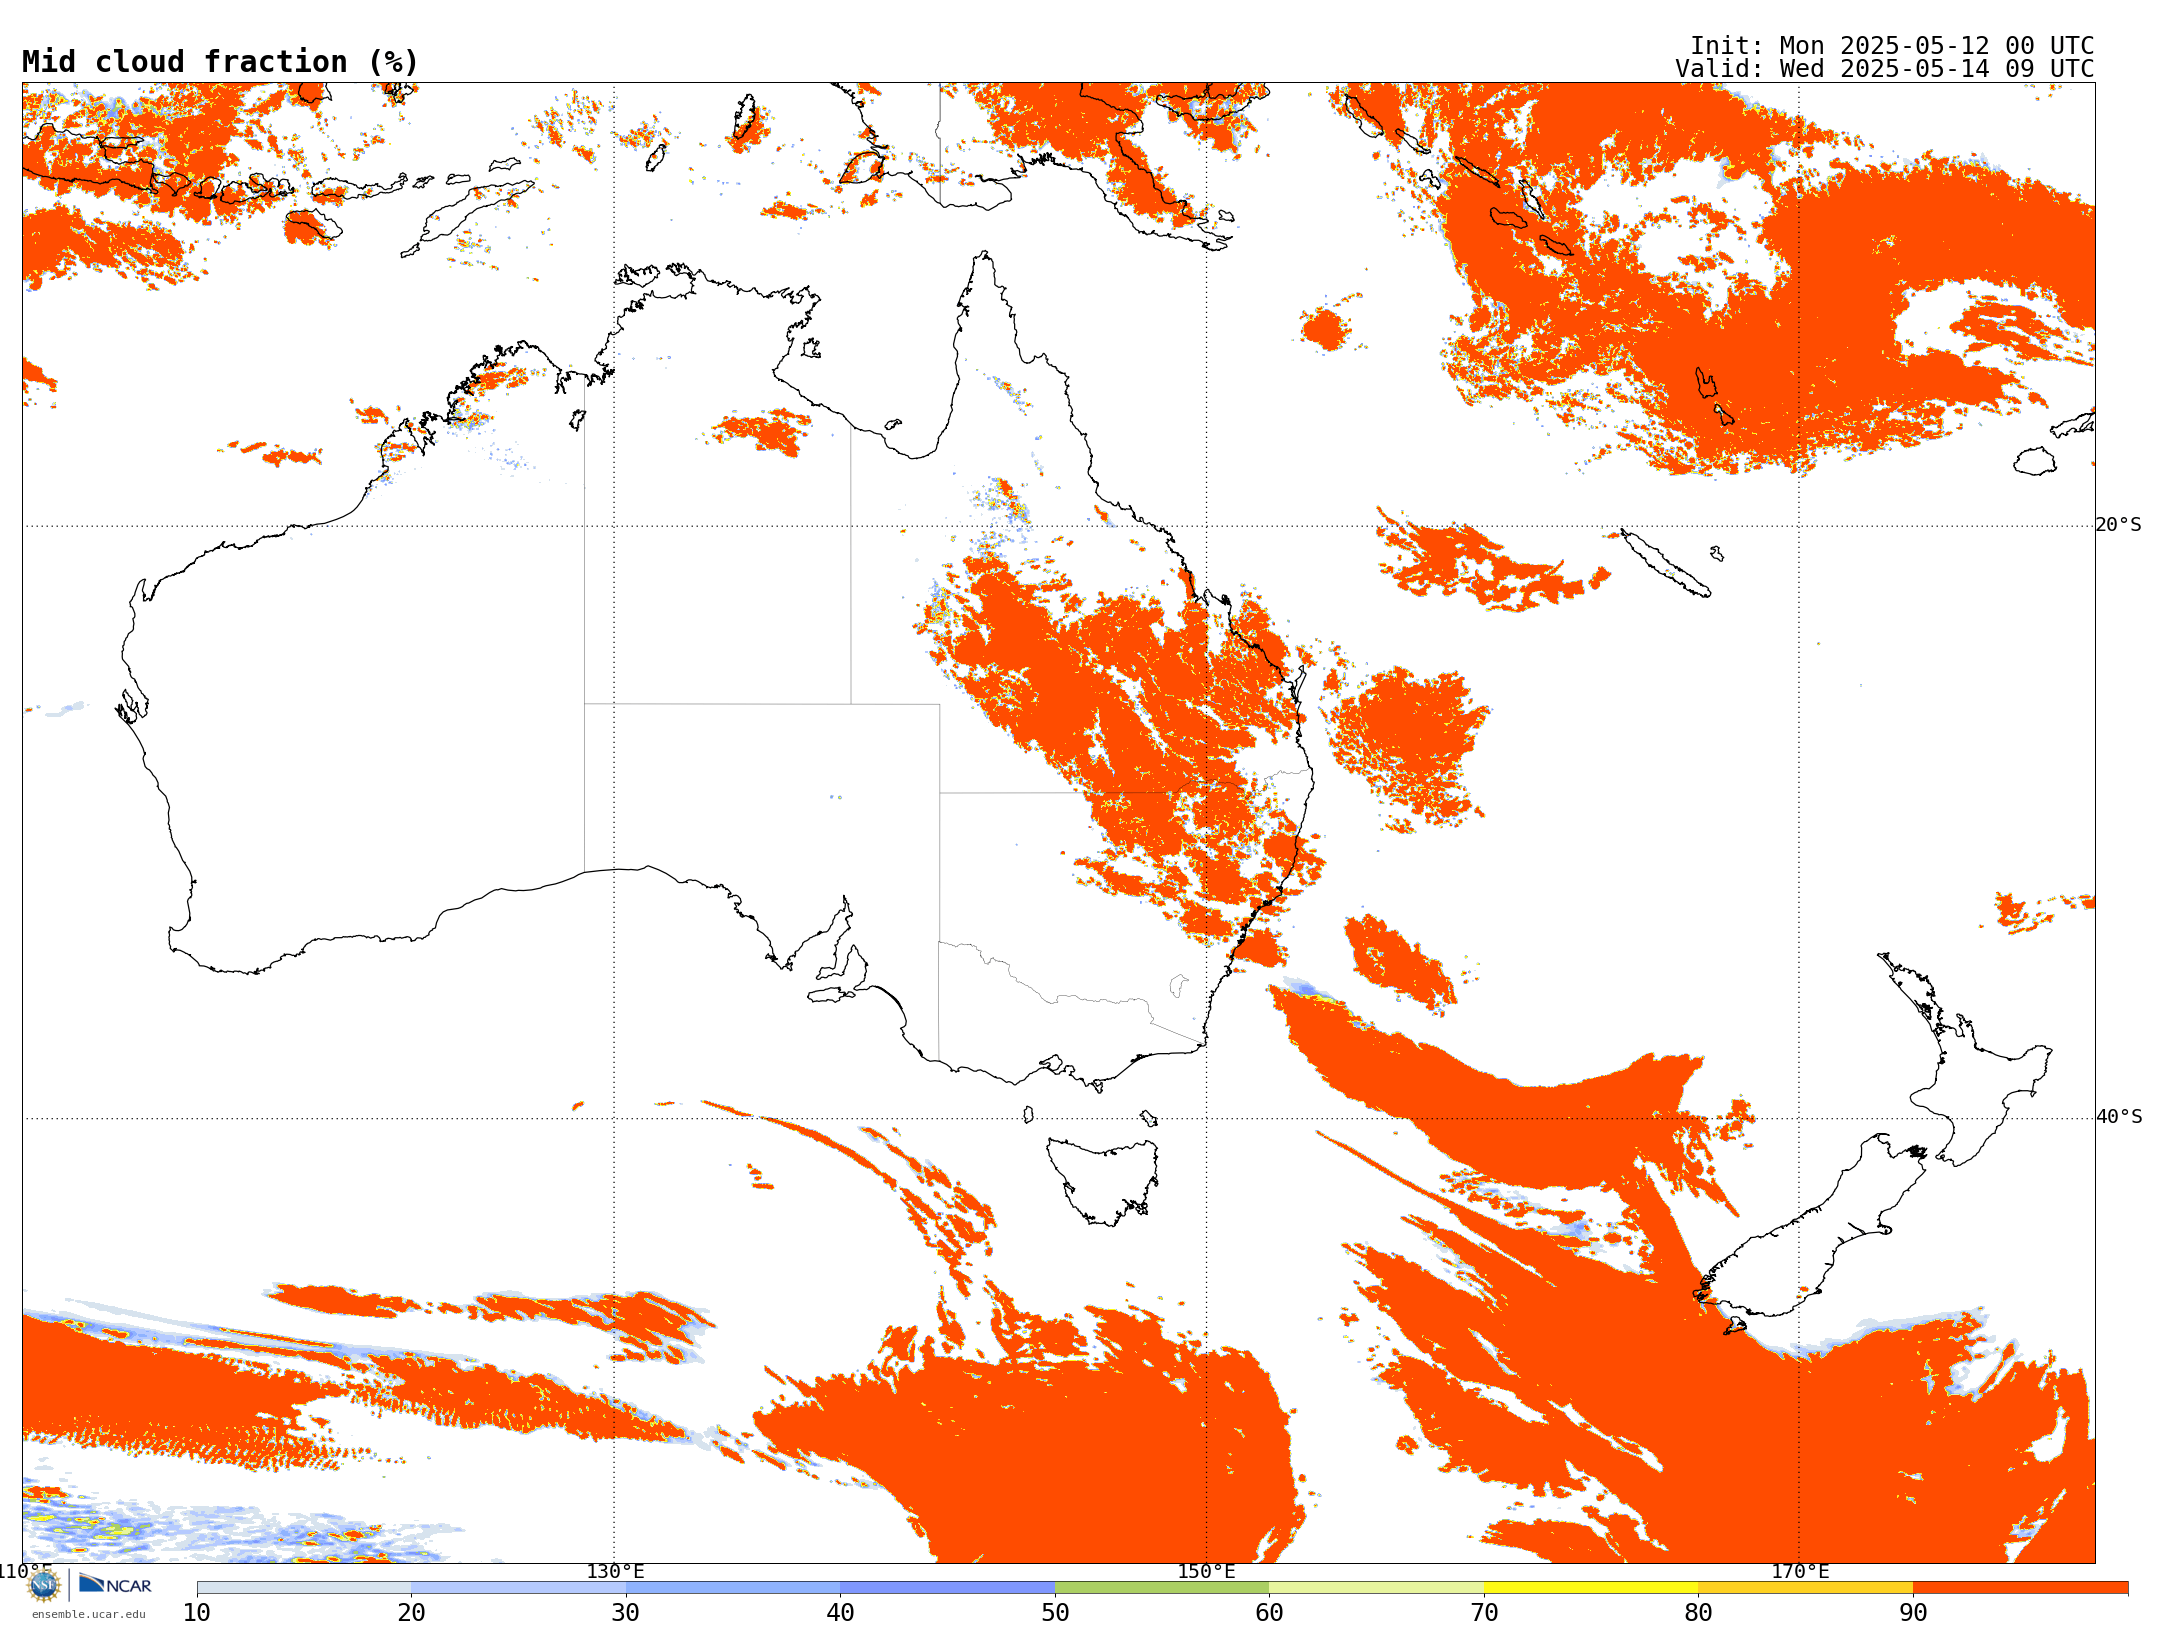Click the colorbar label '20'
The height and width of the screenshot is (1626, 2160).
[411, 1613]
